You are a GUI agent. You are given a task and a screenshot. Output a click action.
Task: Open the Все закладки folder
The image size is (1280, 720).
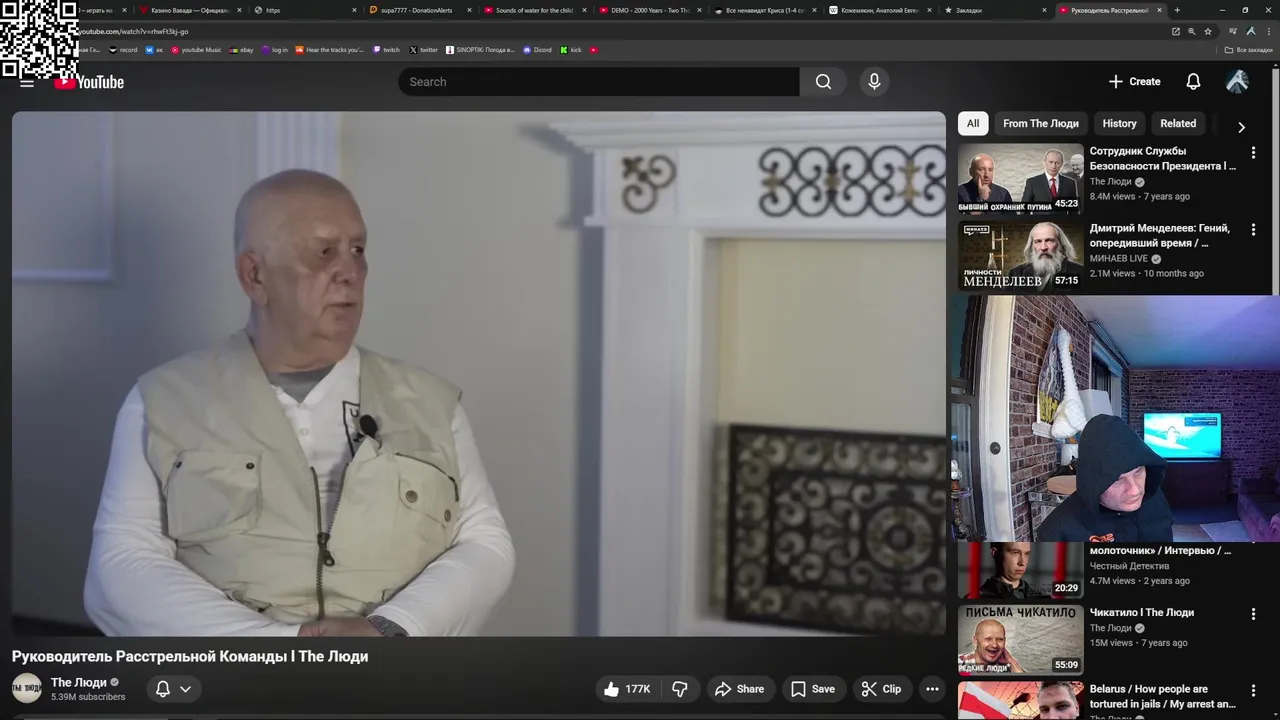(x=1249, y=49)
